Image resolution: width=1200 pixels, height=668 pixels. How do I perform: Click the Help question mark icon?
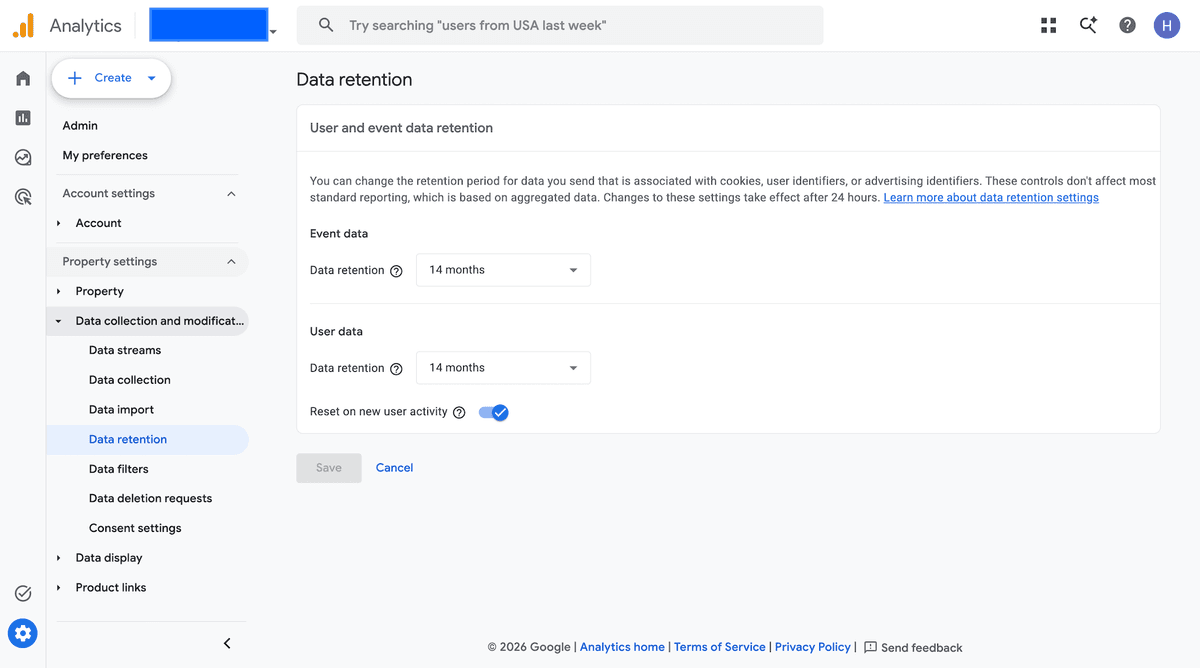1127,26
